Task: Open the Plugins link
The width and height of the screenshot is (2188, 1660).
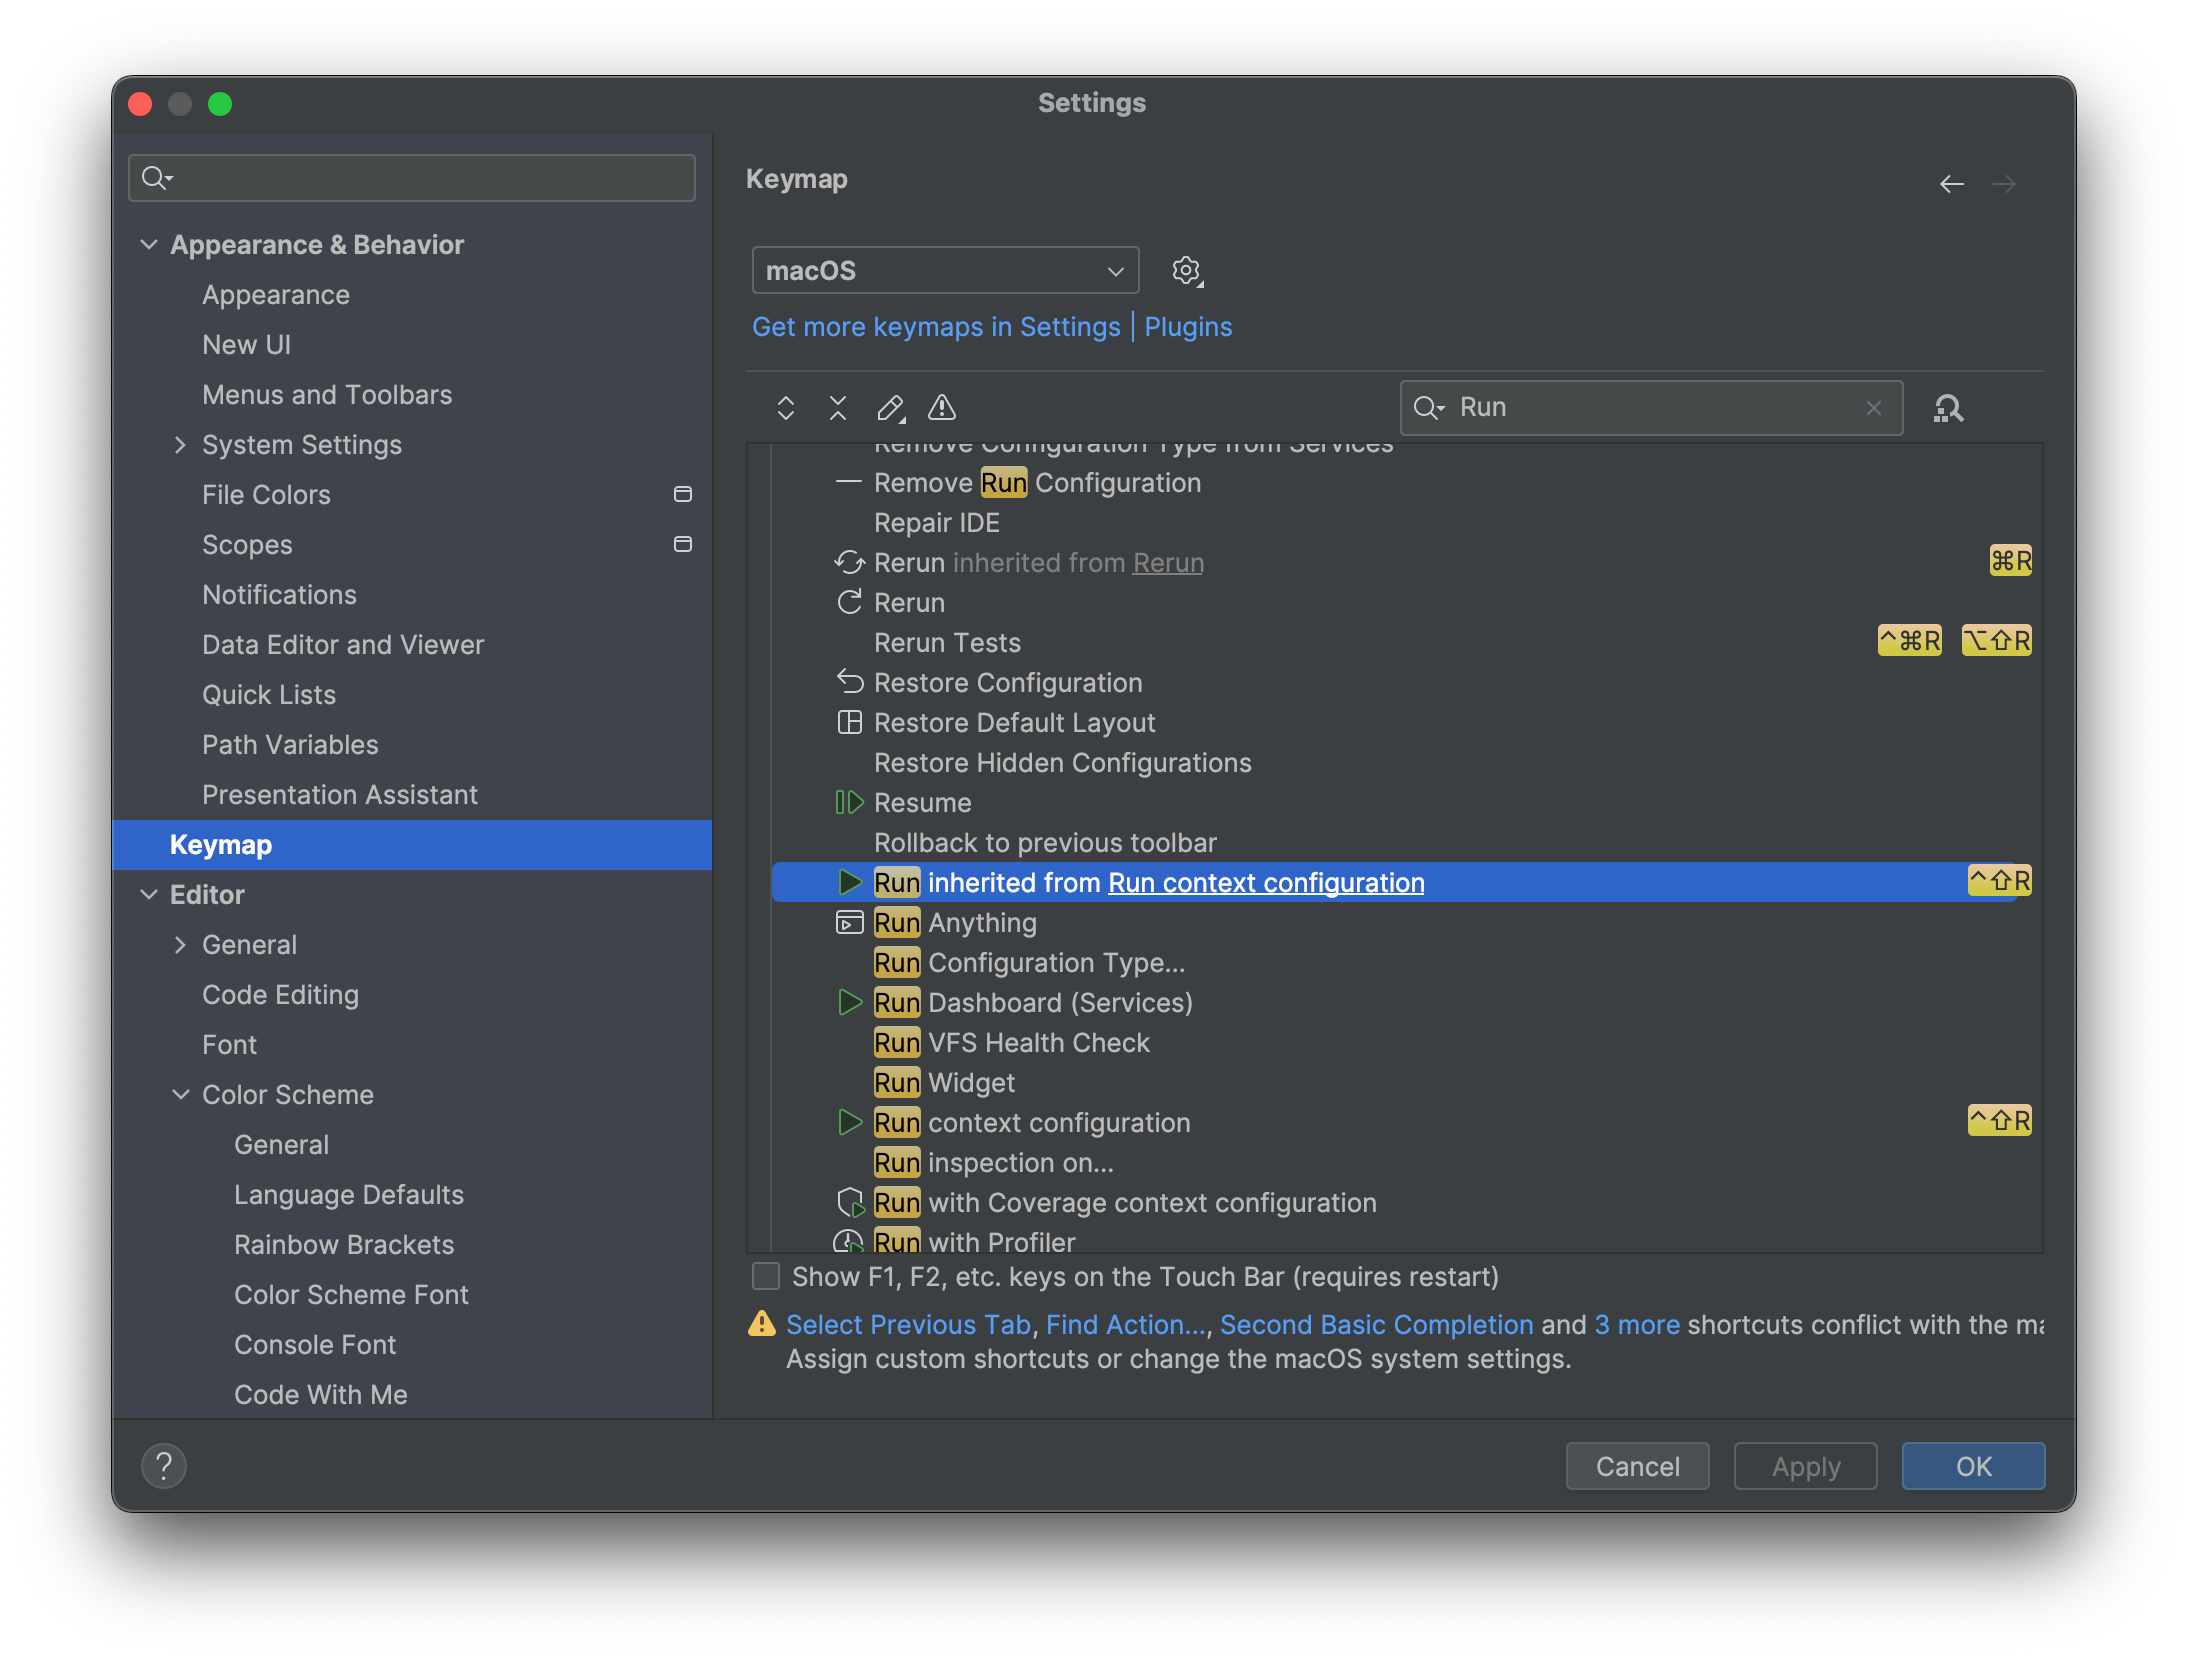Action: pos(1188,327)
